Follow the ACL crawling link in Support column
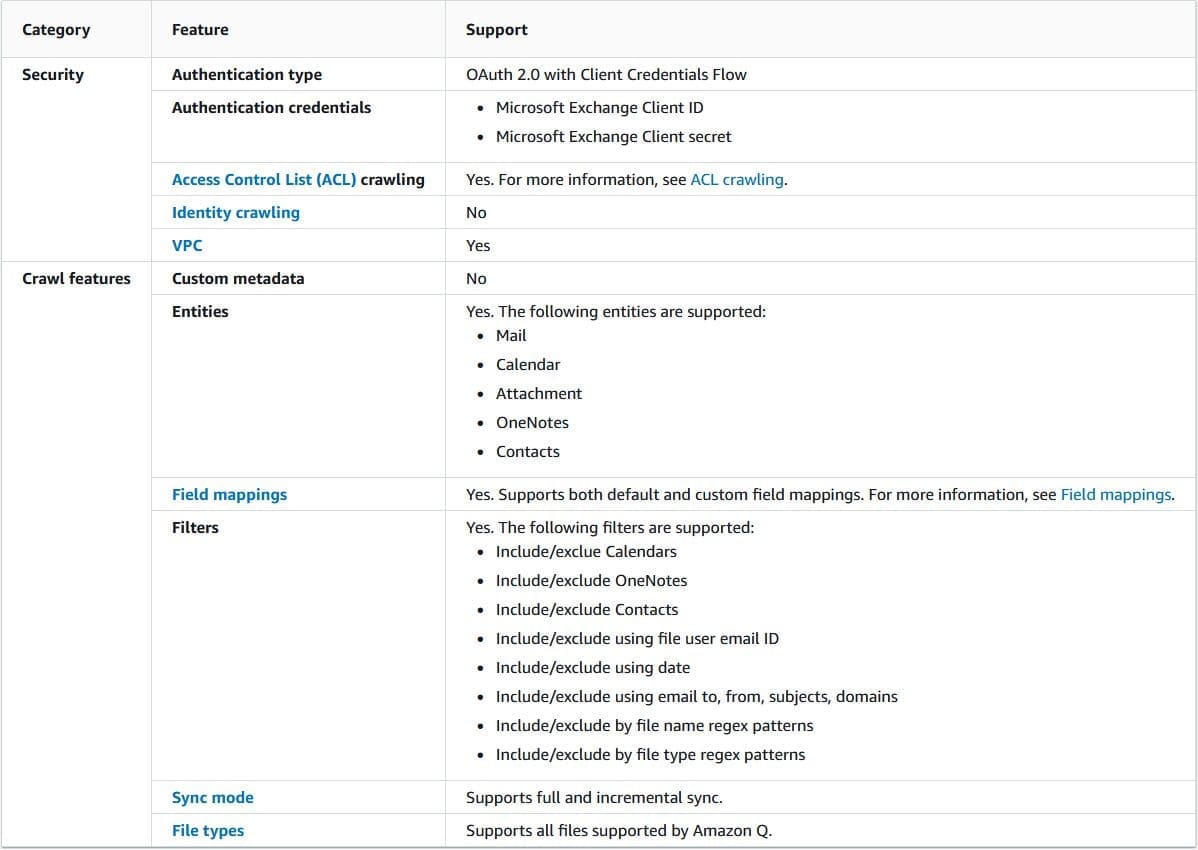The width and height of the screenshot is (1198, 850). click(x=737, y=180)
